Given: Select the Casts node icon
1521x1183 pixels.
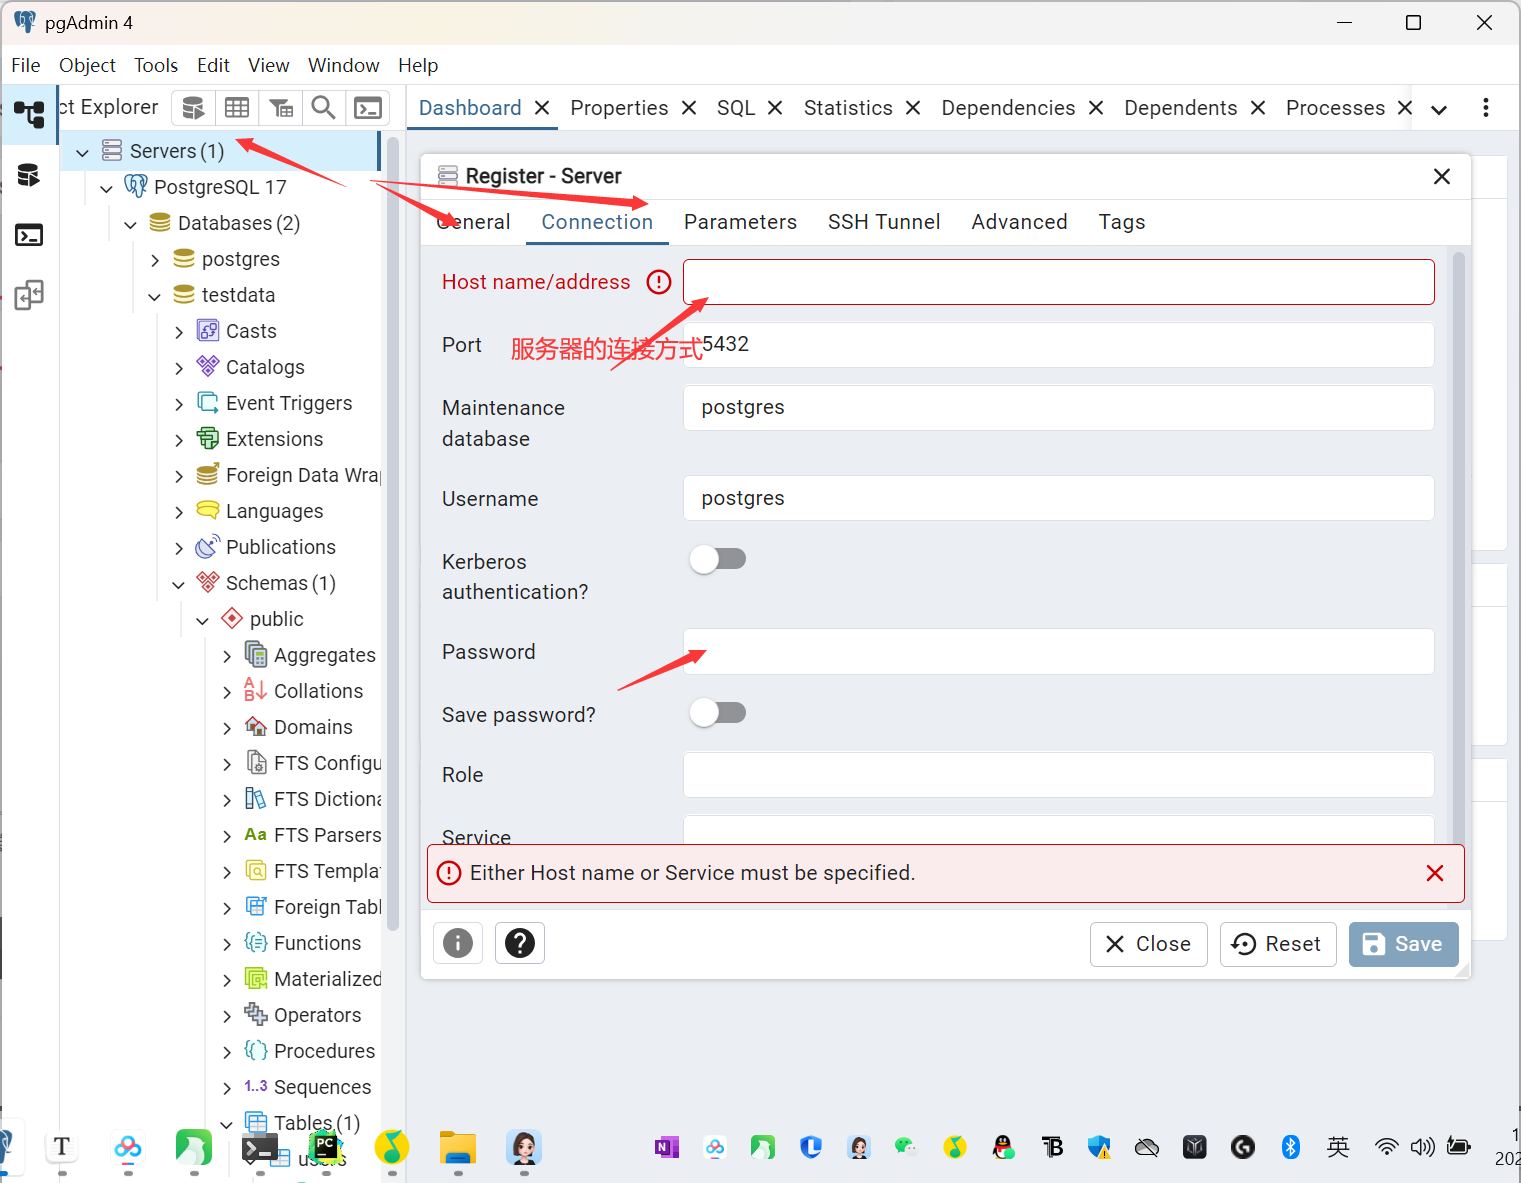Looking at the screenshot, I should 208,331.
